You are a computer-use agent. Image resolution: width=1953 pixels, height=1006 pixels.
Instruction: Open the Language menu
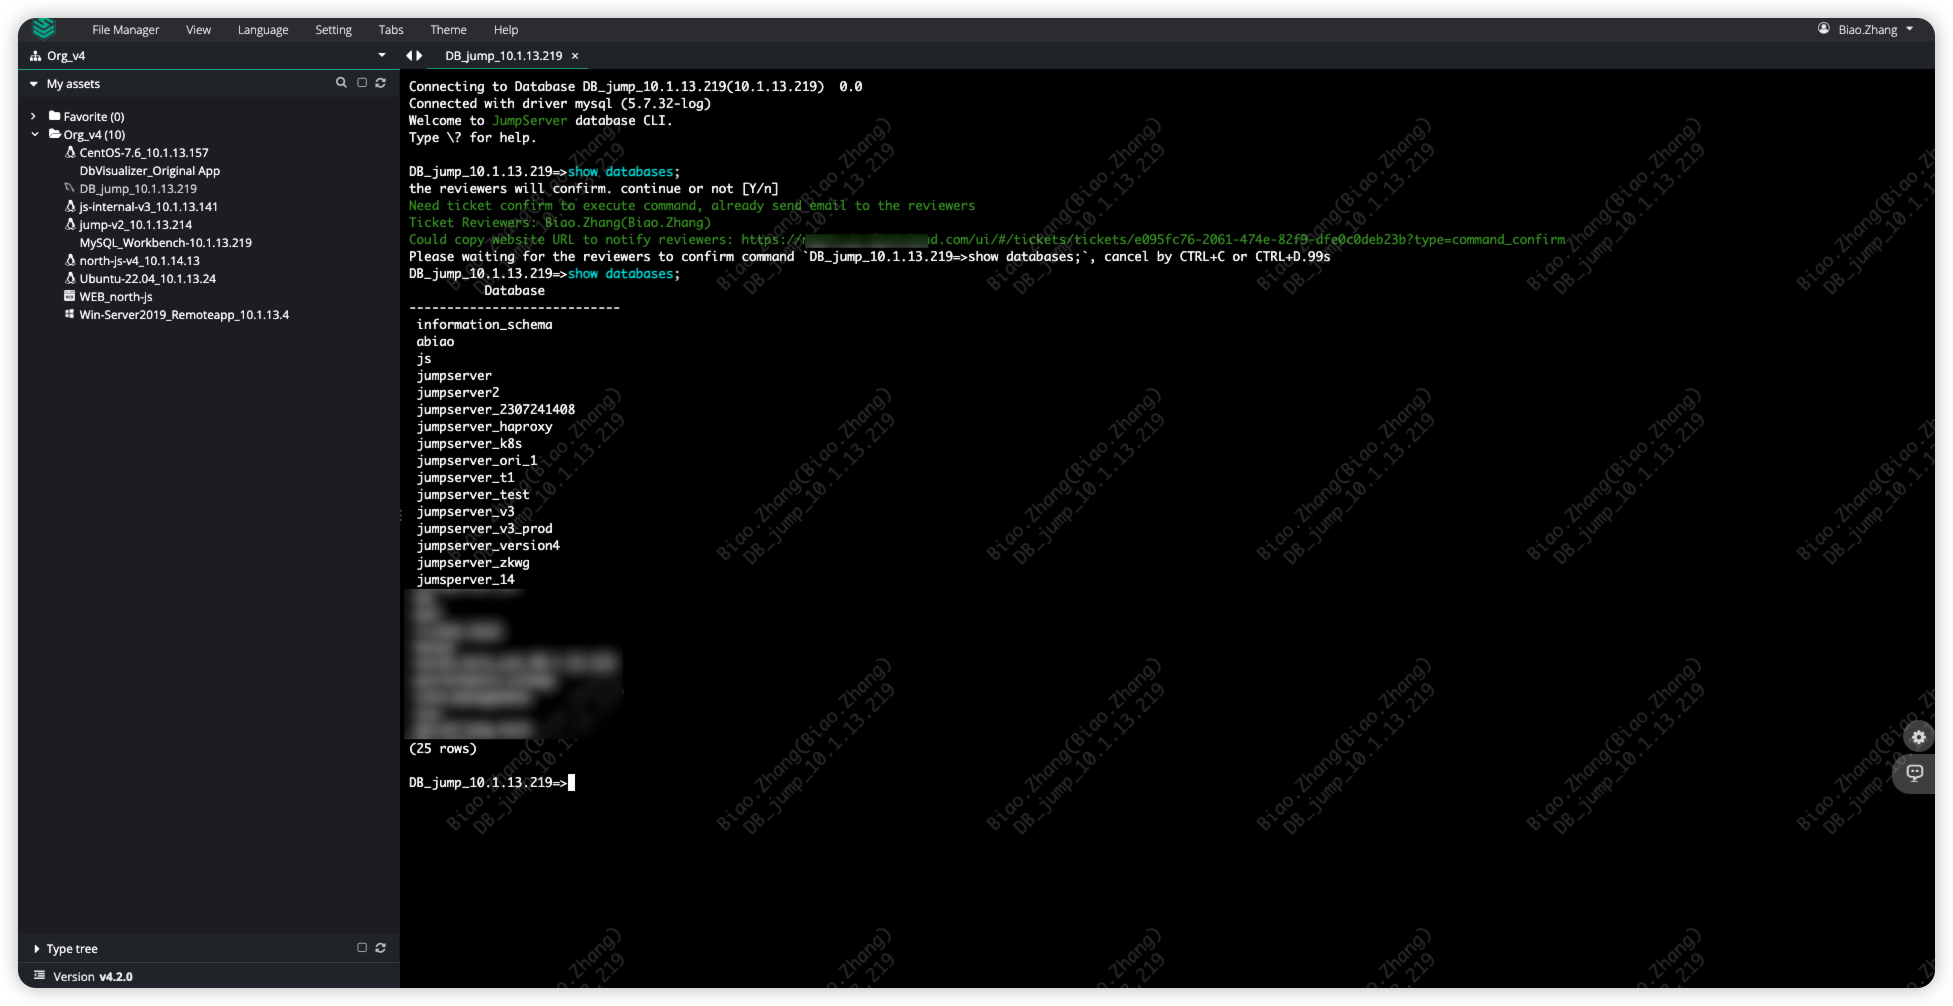263,30
